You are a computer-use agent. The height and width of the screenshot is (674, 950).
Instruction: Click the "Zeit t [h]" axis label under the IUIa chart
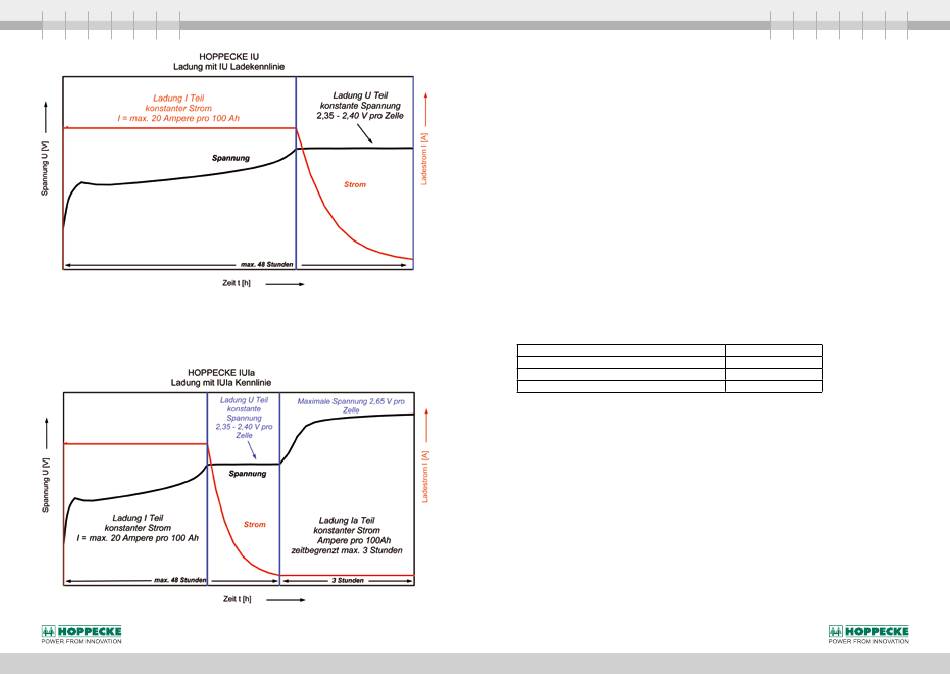click(237, 599)
